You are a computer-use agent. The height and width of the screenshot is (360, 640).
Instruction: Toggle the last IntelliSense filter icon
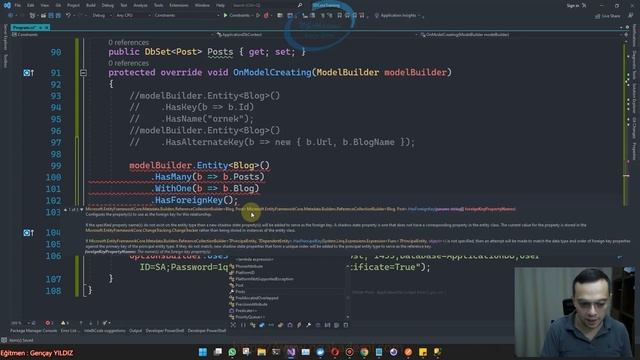(x=346, y=325)
